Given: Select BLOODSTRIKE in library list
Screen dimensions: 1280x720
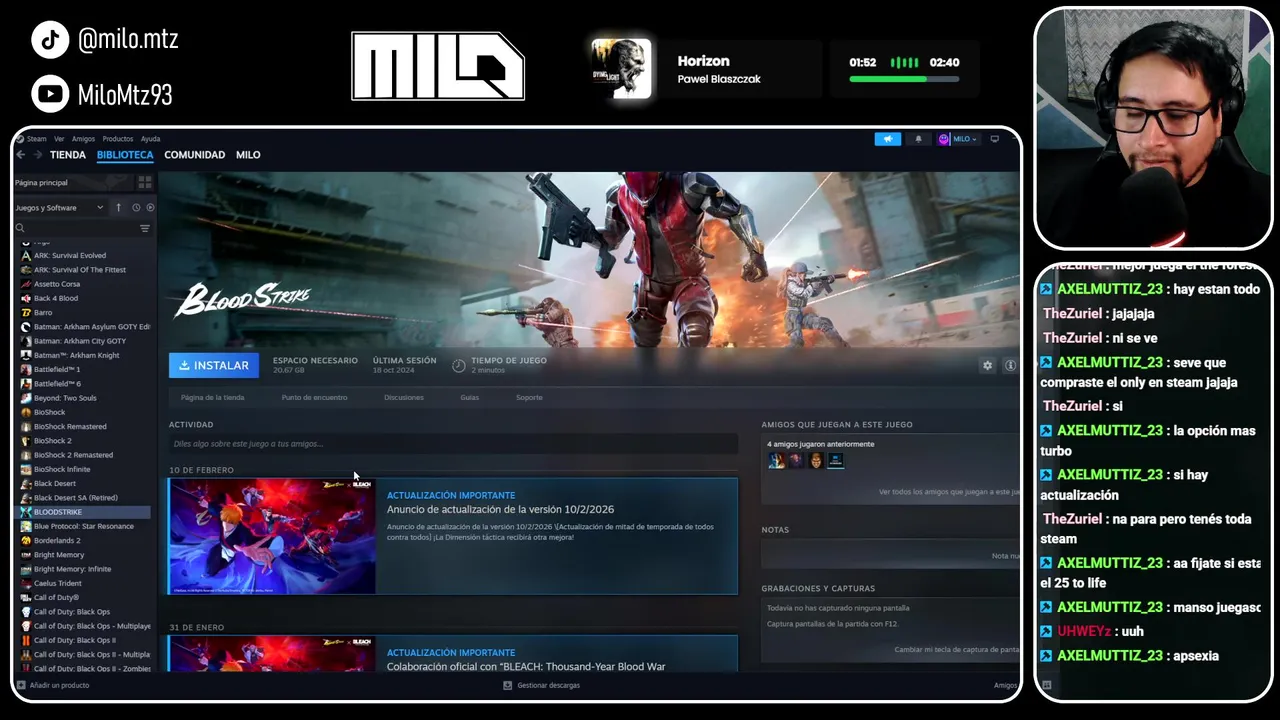Looking at the screenshot, I should (84, 512).
